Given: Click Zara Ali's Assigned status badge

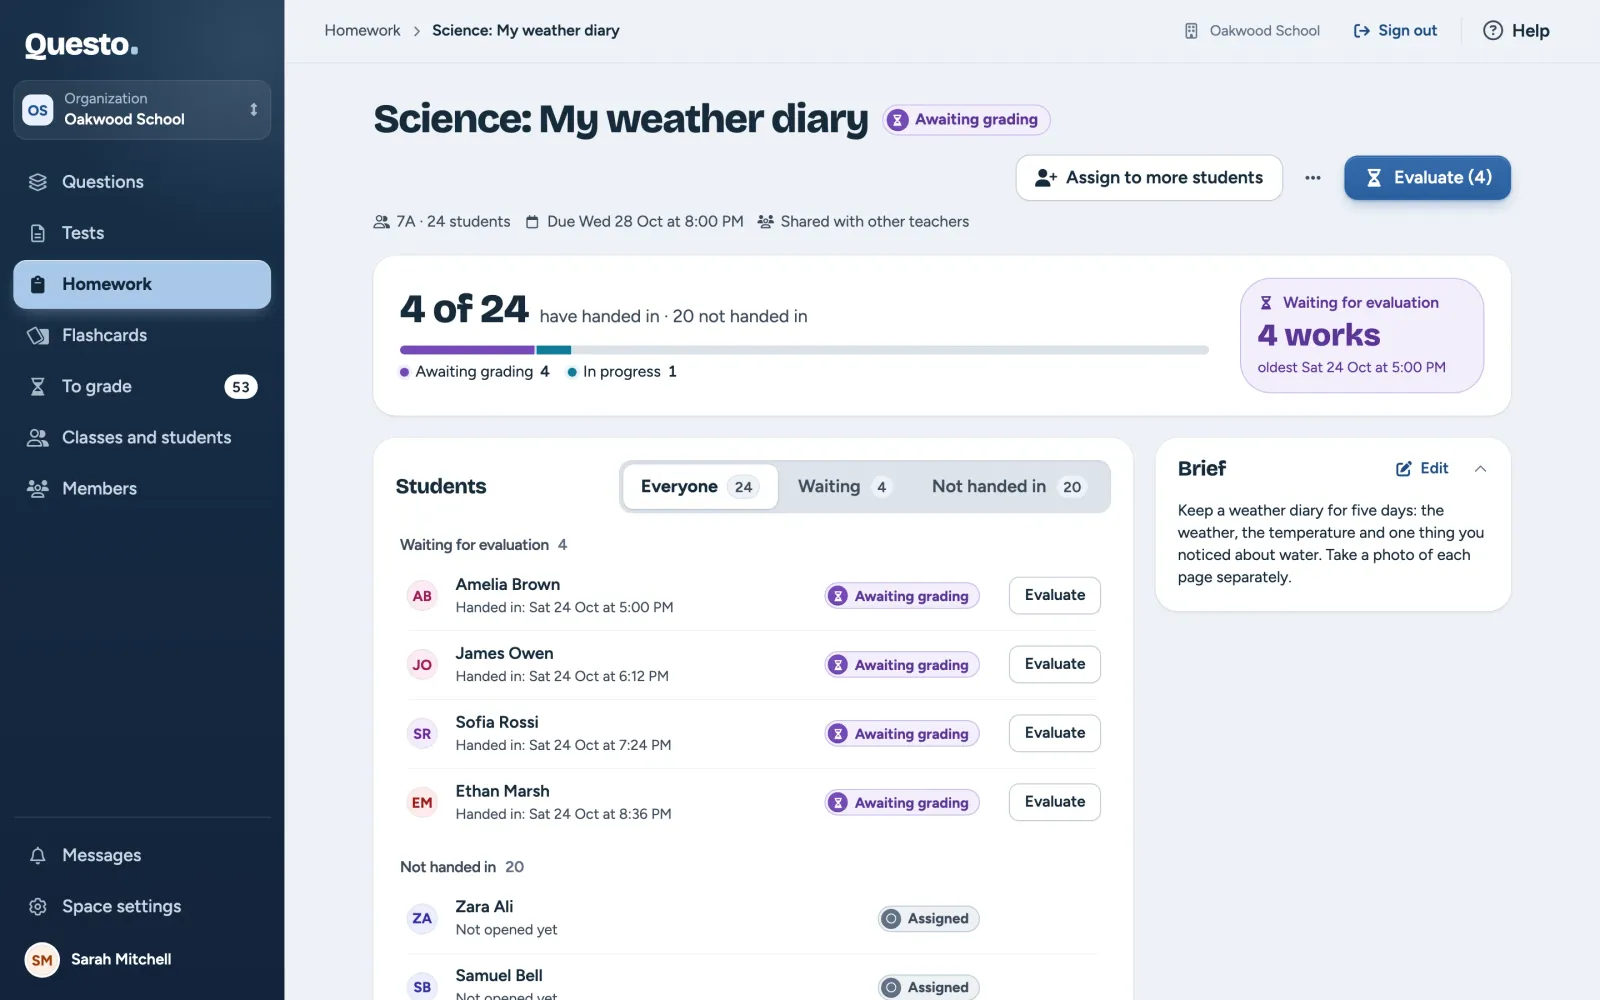Looking at the screenshot, I should tap(928, 919).
